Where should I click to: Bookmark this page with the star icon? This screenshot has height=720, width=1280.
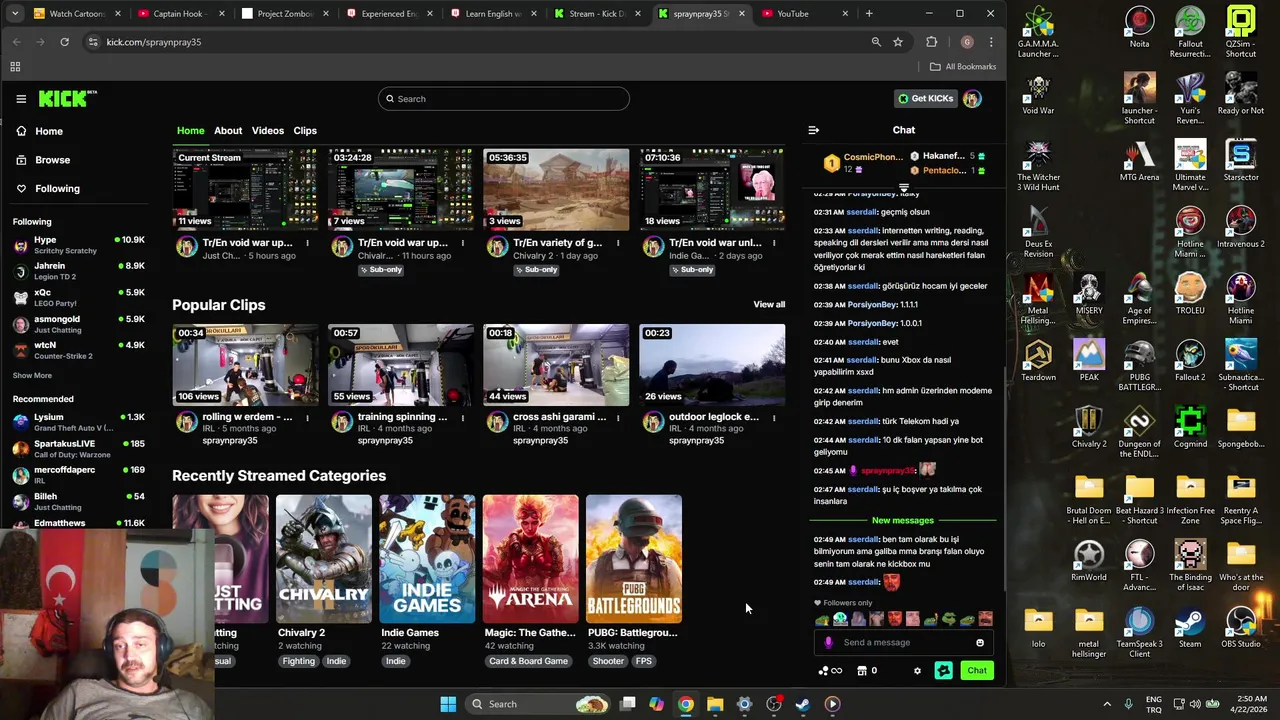pyautogui.click(x=898, y=42)
